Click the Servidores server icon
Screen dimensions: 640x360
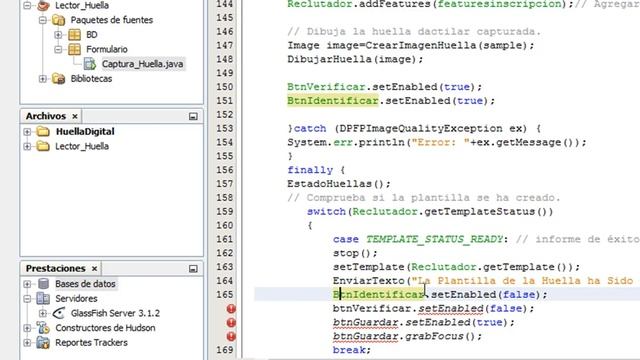43,298
